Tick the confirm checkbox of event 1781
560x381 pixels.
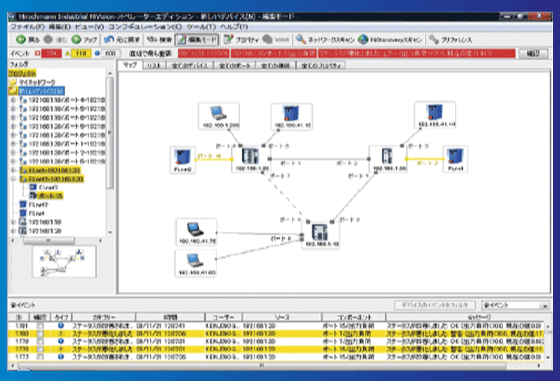[x=40, y=326]
